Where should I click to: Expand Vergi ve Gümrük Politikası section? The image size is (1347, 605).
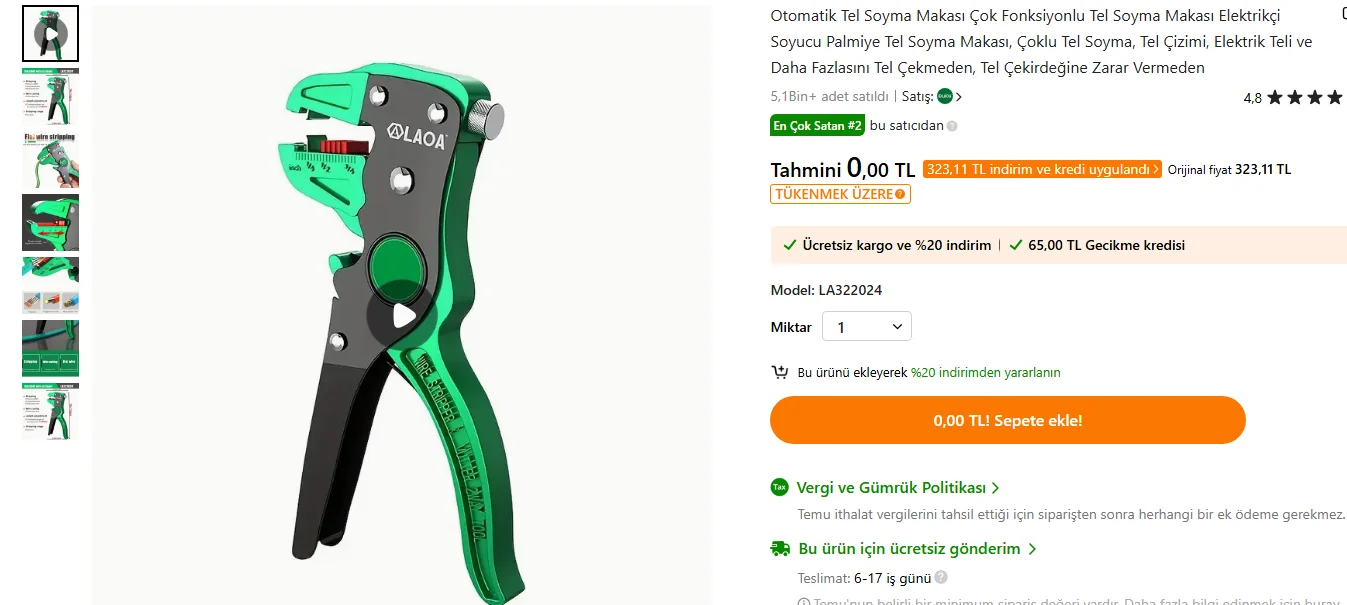coord(898,488)
